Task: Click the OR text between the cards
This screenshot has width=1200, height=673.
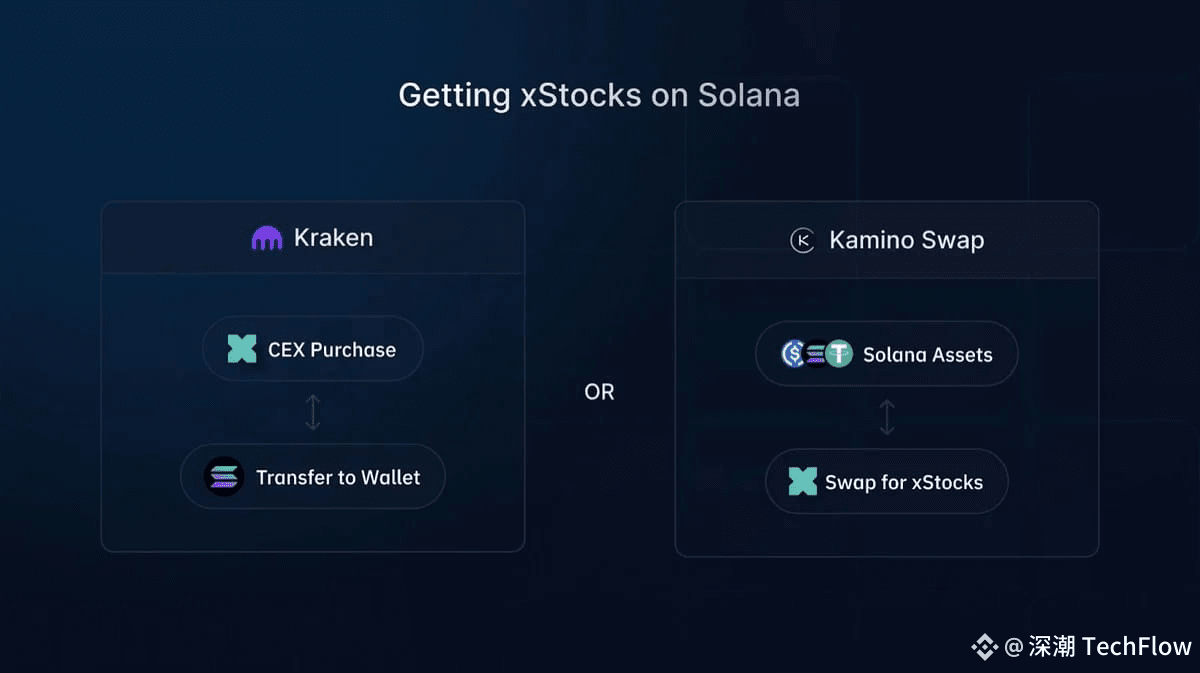Action: tap(600, 392)
